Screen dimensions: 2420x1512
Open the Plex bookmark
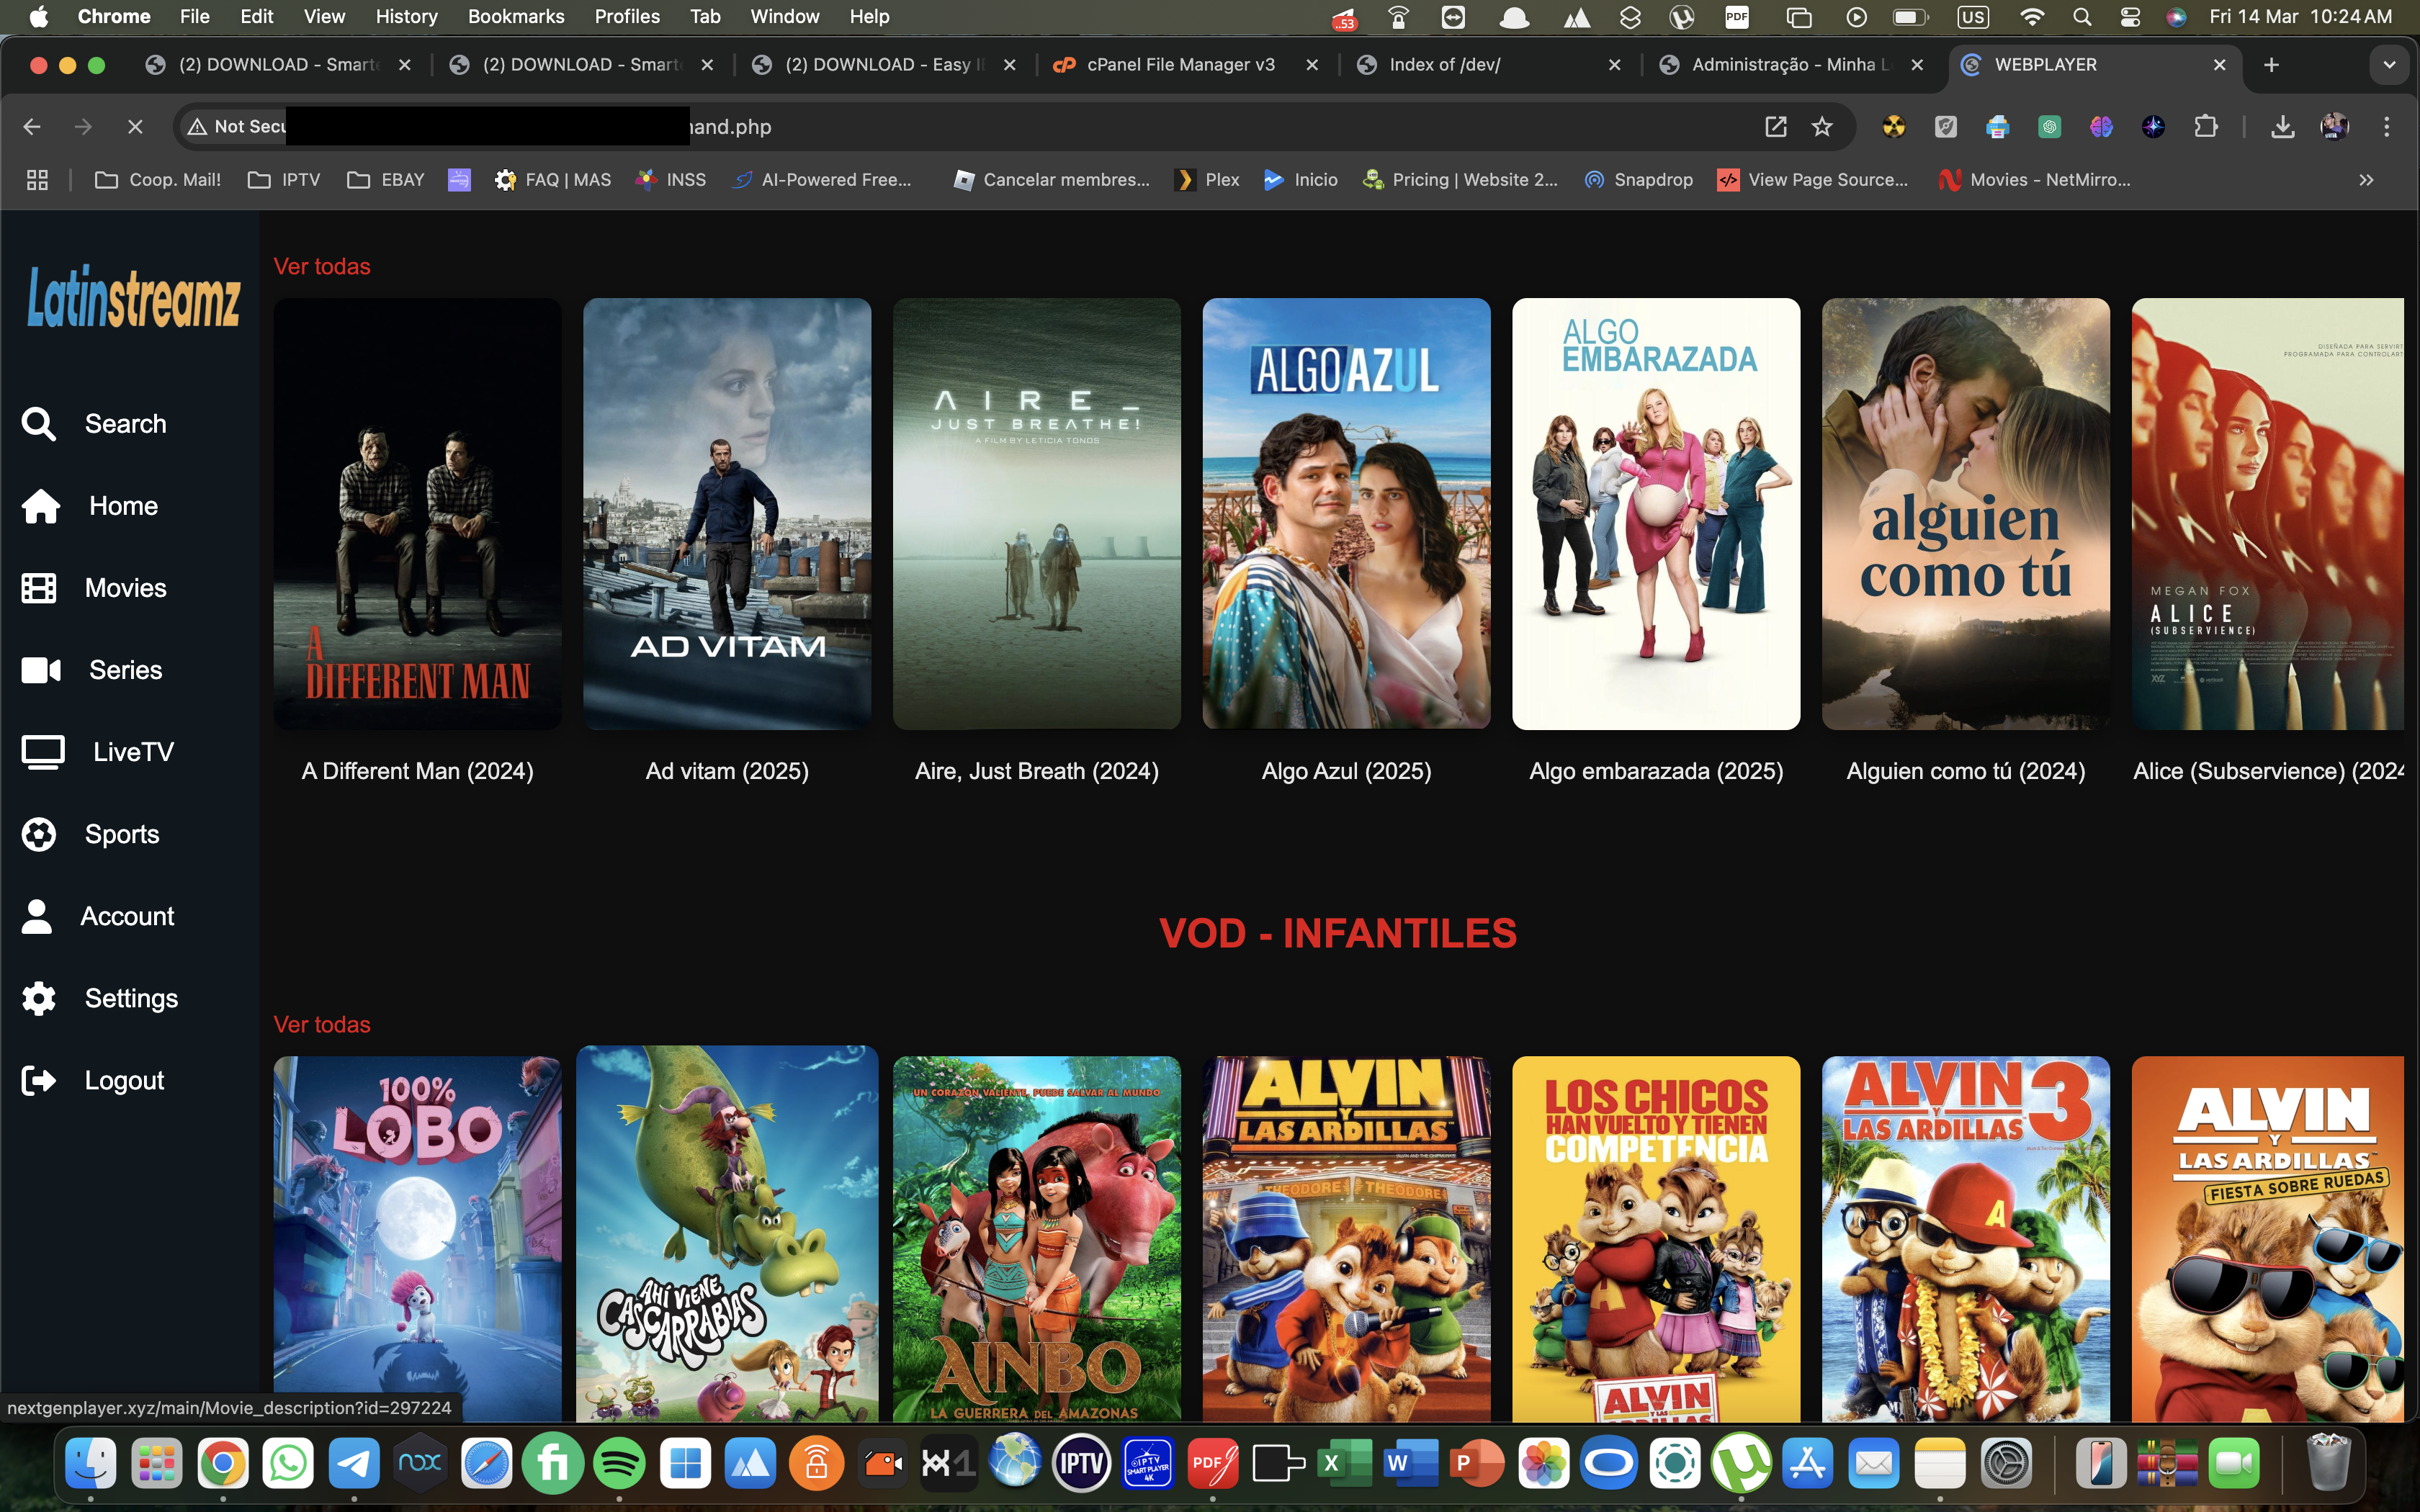point(1206,180)
